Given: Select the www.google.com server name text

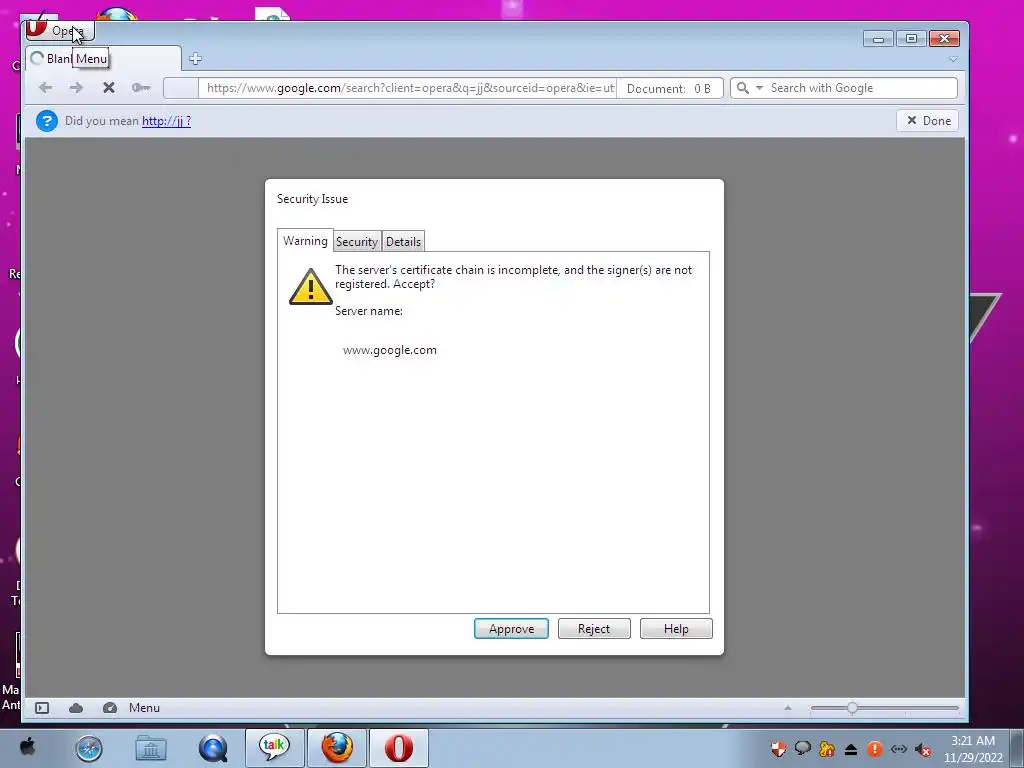Looking at the screenshot, I should [x=390, y=350].
